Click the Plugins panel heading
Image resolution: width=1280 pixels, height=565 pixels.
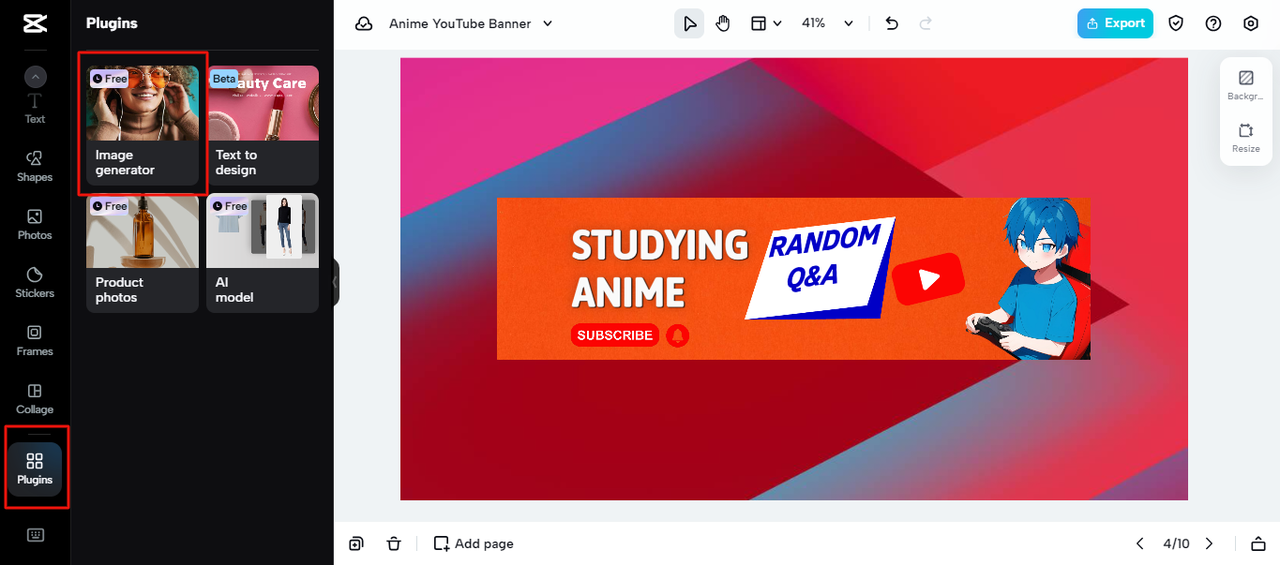click(112, 23)
